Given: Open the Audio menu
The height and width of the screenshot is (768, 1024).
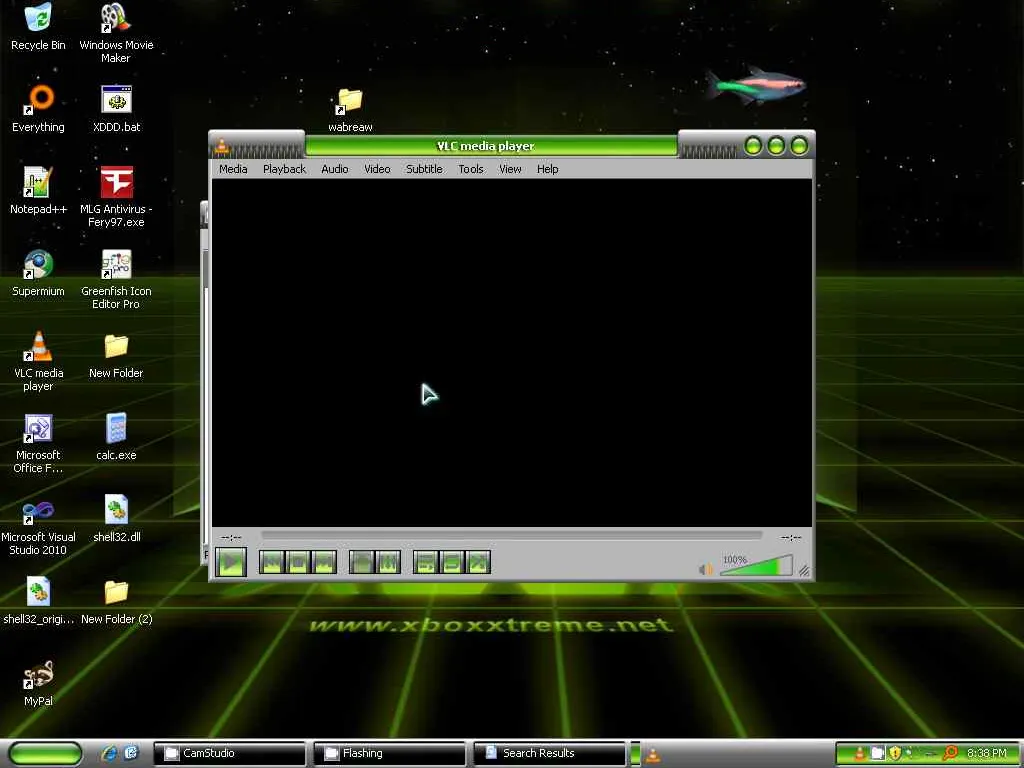Looking at the screenshot, I should [x=334, y=169].
